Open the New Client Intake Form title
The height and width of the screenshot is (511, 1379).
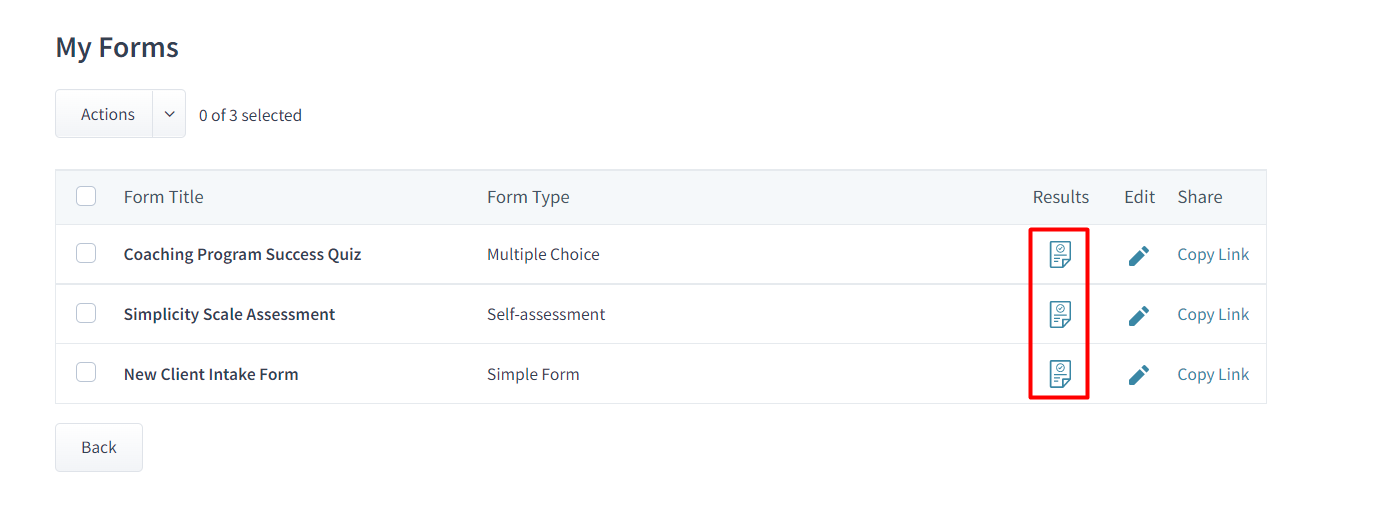211,375
